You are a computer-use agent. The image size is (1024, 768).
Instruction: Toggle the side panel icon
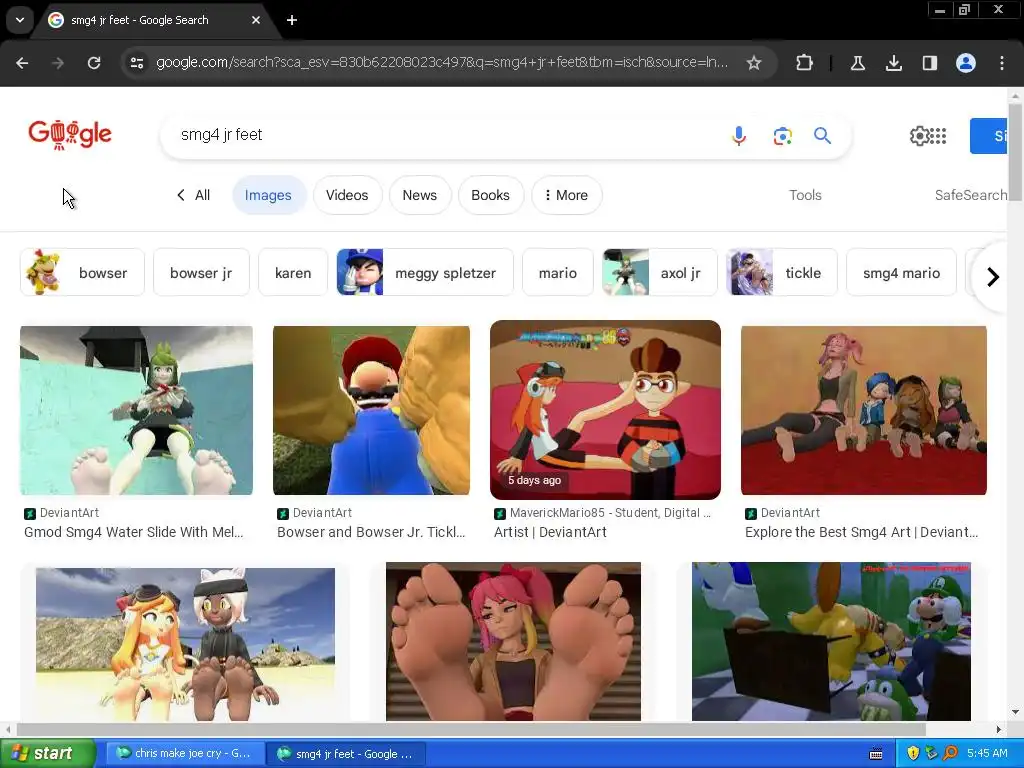[x=929, y=63]
